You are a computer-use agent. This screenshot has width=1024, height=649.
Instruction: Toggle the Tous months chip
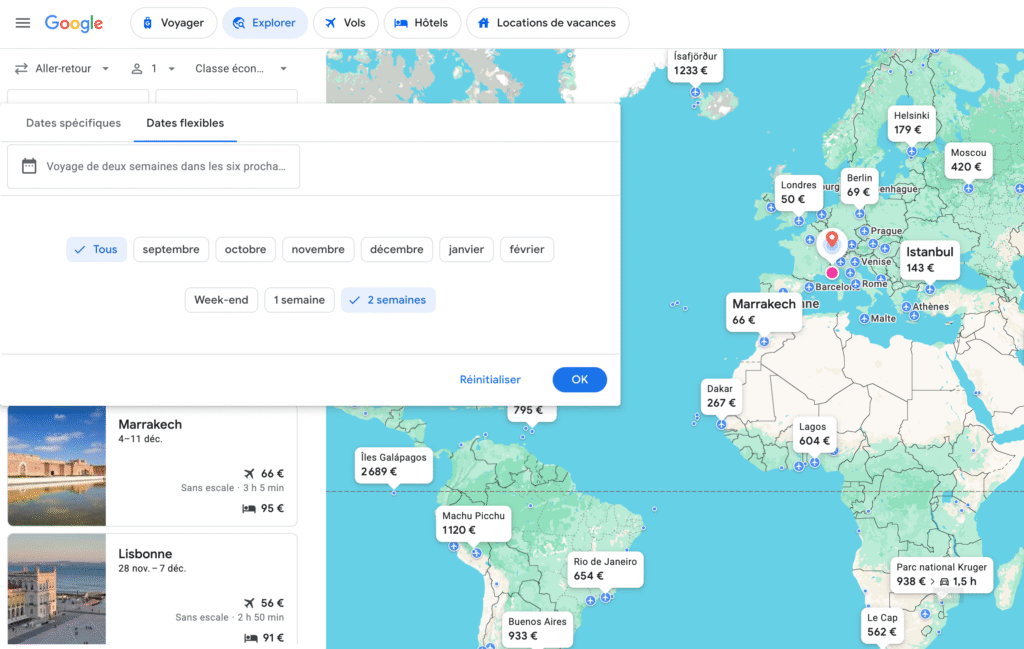[x=96, y=249]
